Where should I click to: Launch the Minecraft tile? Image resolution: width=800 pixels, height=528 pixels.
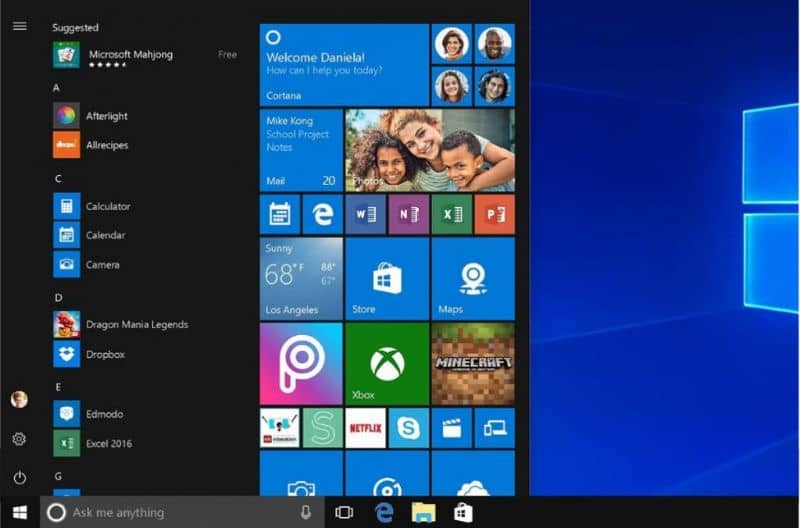[473, 364]
